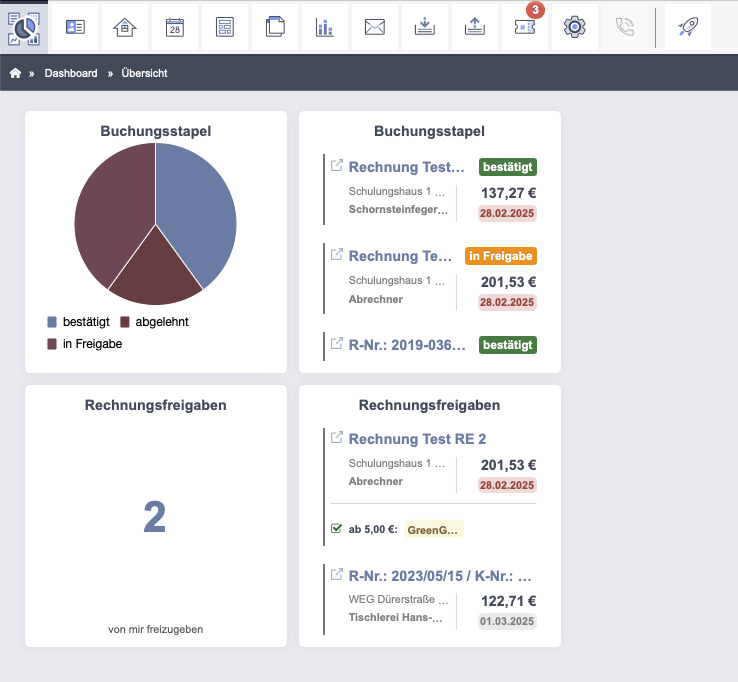738x682 pixels.
Task: Click the legend label abgelehnt
Action: (x=162, y=322)
